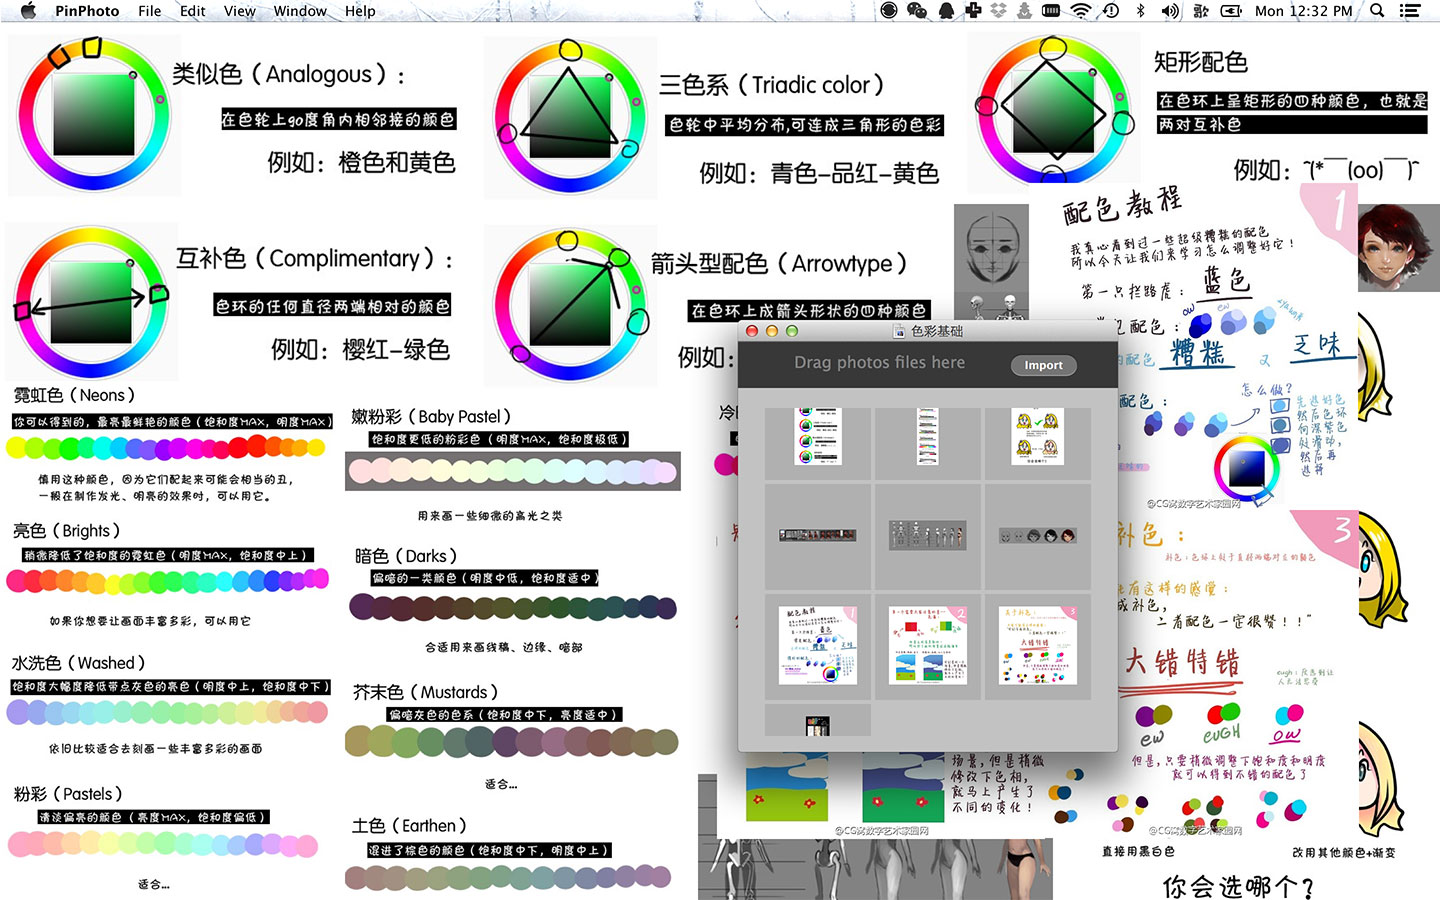Click the battery charging status icon
Screen dimensions: 1440x900
[x=1232, y=11]
